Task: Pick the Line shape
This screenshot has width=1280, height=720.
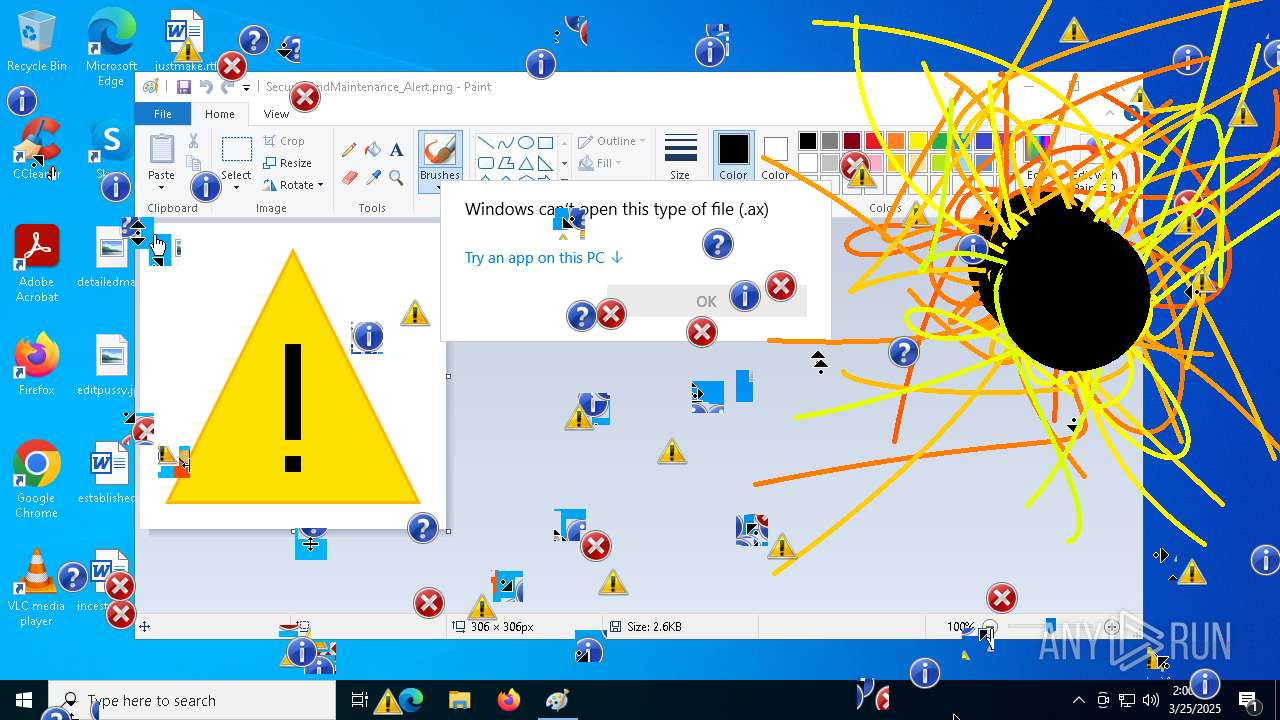Action: [485, 143]
